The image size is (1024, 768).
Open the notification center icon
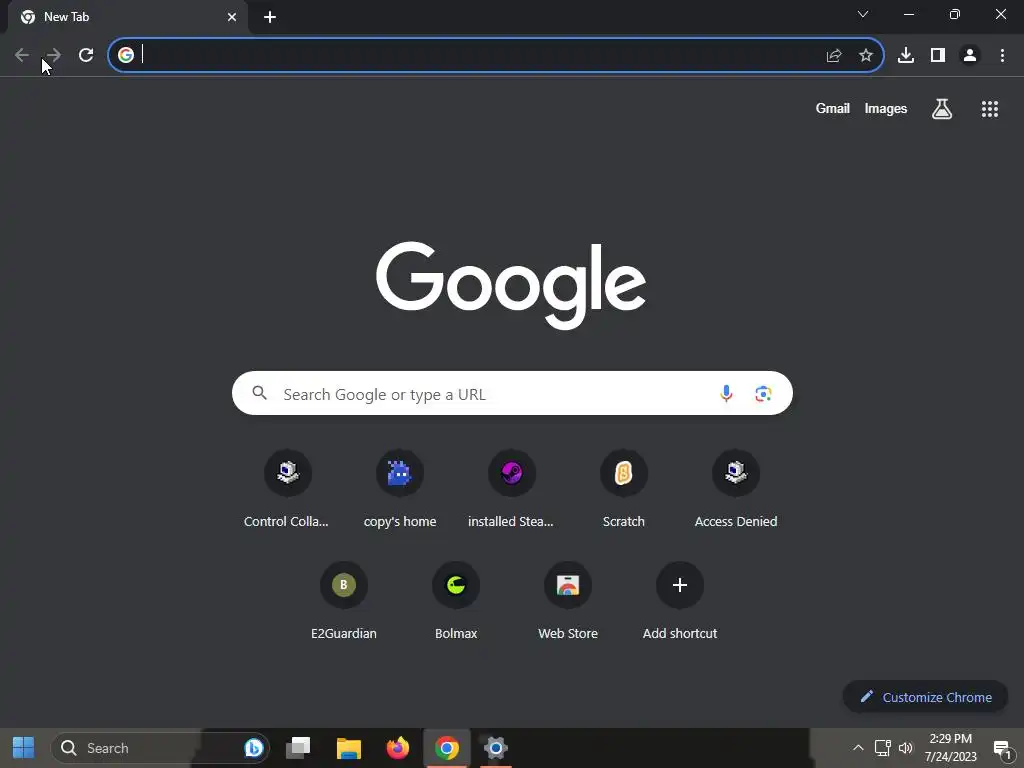coord(1002,748)
